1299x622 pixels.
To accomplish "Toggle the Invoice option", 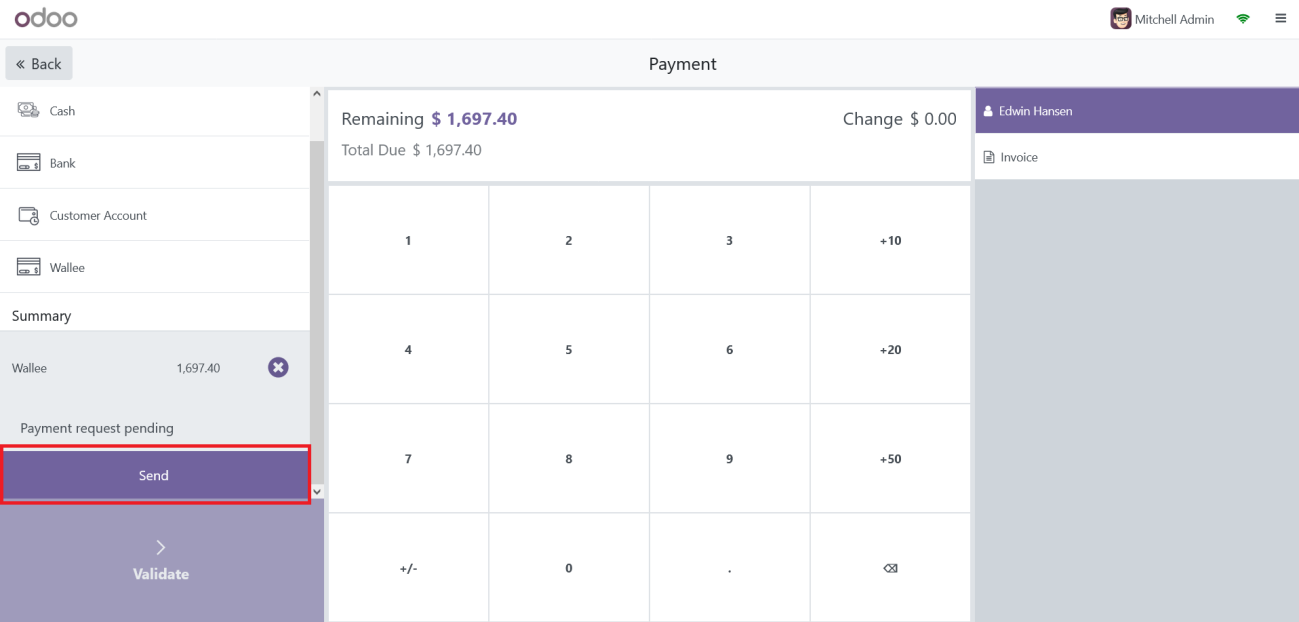I will coord(1011,157).
